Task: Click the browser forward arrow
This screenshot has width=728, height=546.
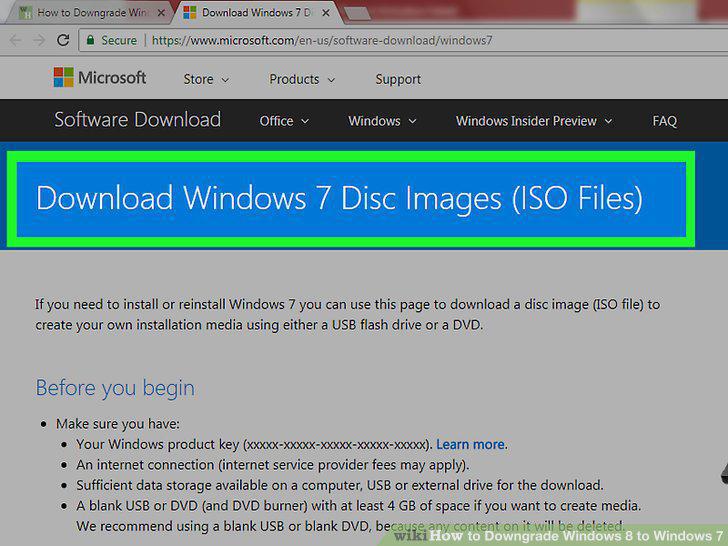Action: [39, 40]
